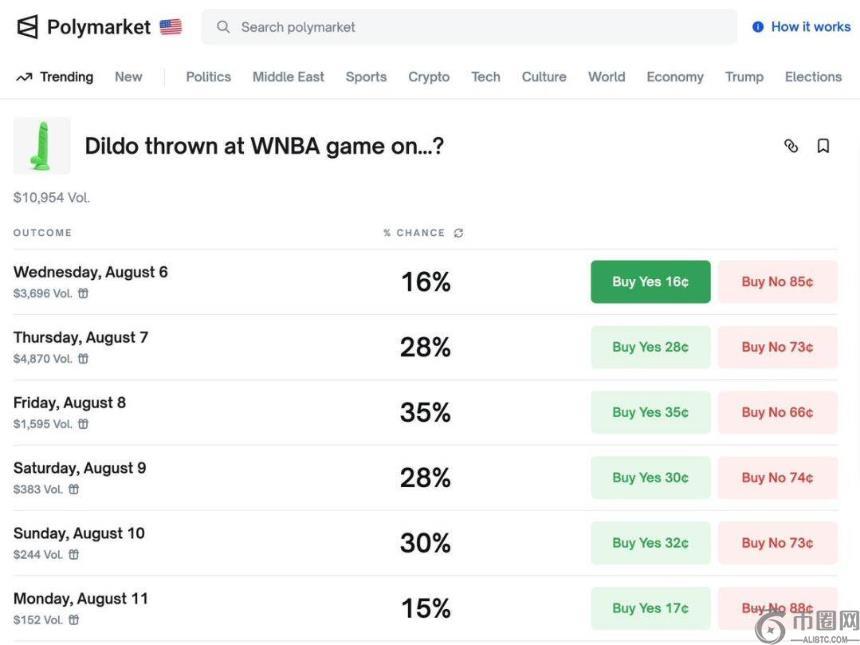This screenshot has width=860, height=645.
Task: Click gift icon under Wednesday, August 6
Action: (x=83, y=294)
